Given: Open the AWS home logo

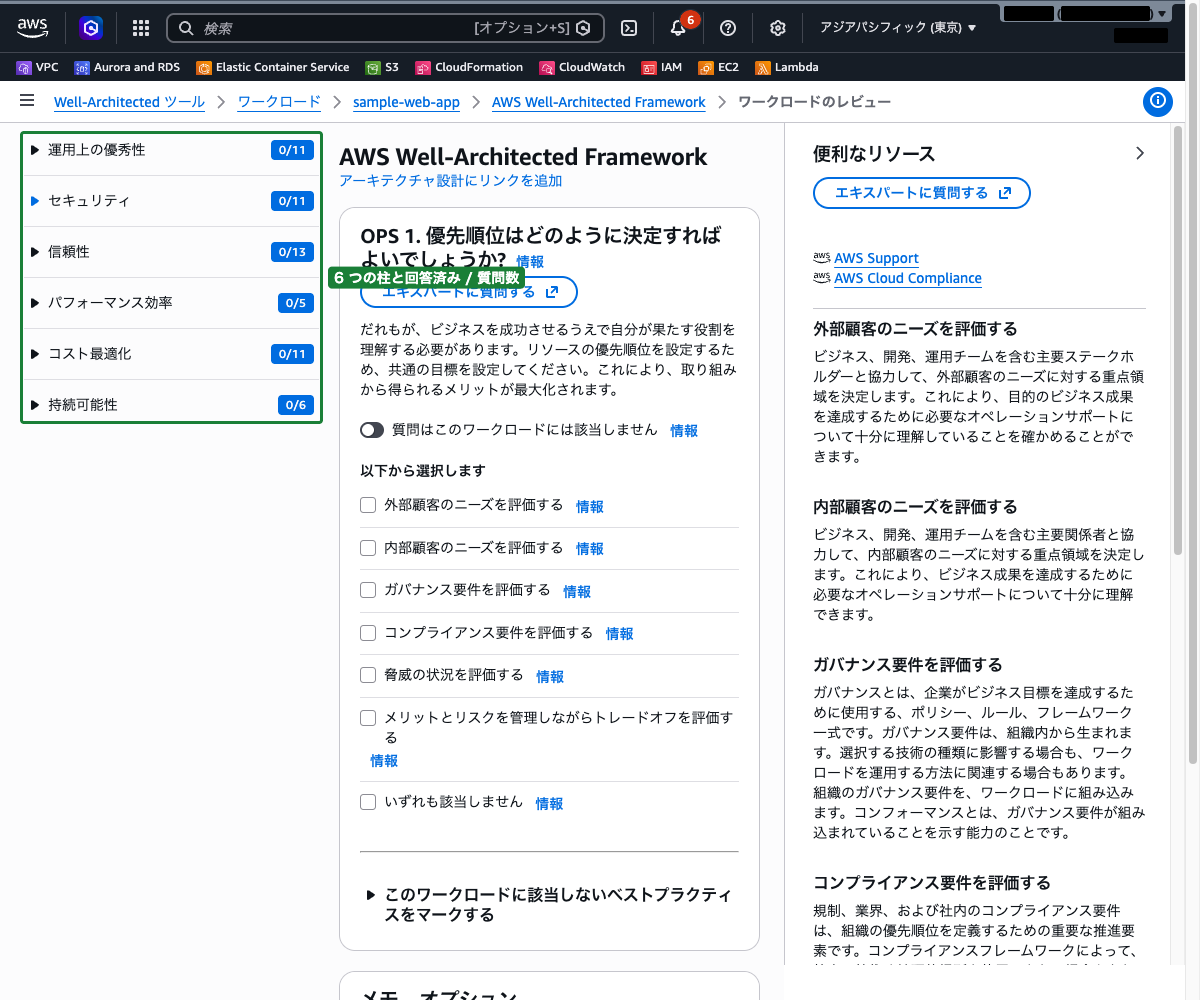Looking at the screenshot, I should tap(33, 28).
